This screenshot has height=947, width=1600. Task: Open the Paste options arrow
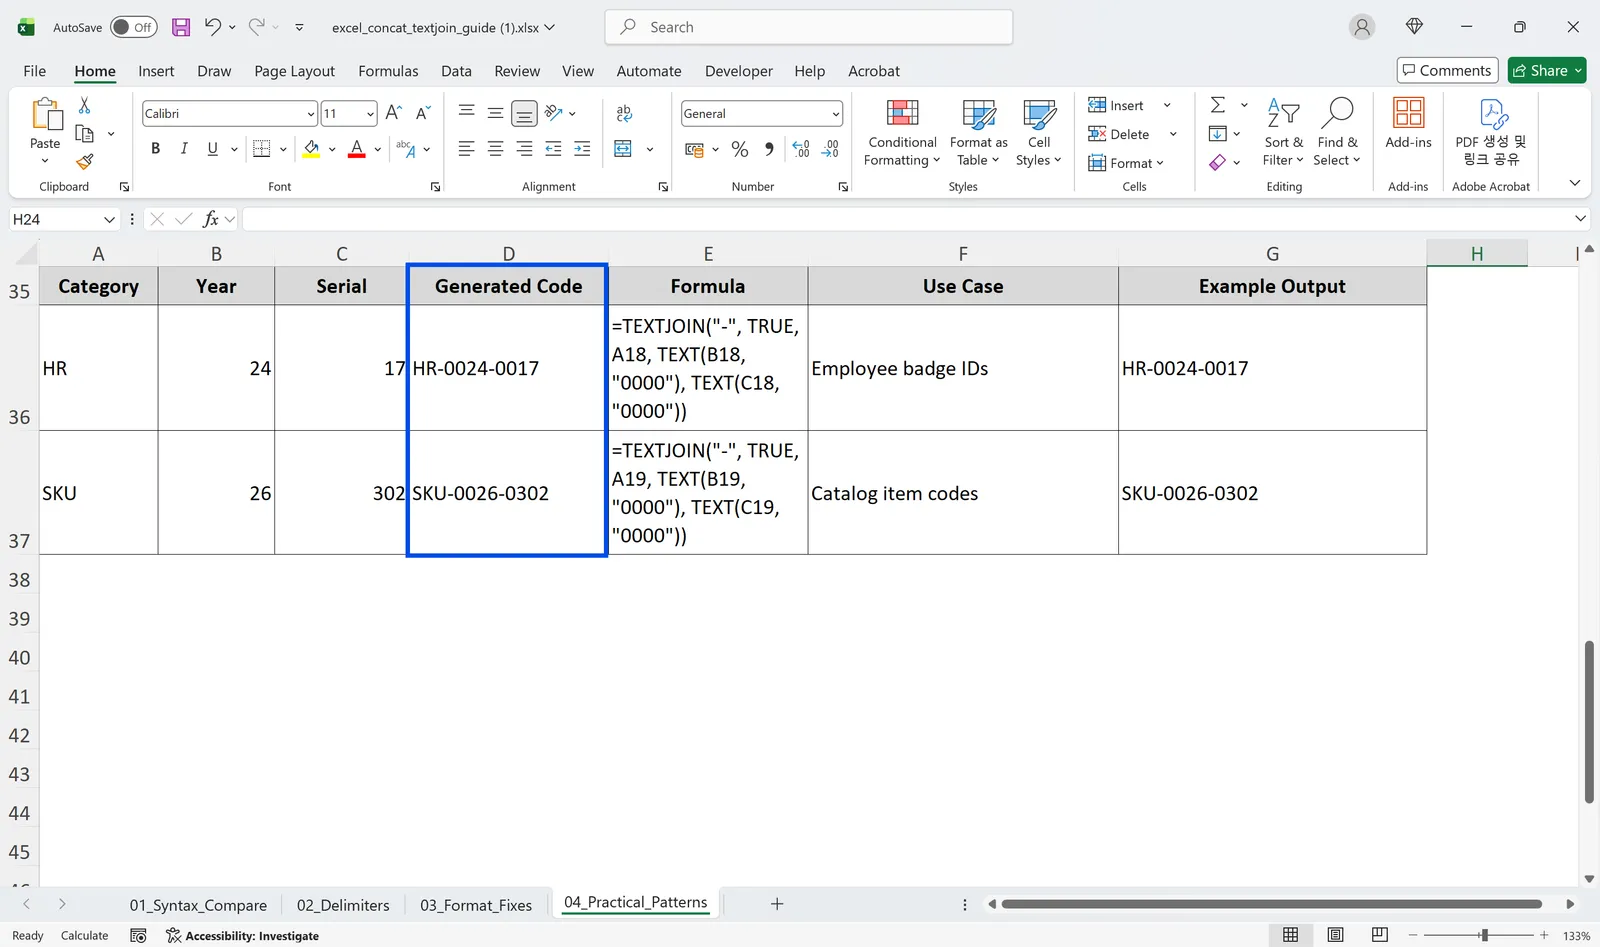45,160
